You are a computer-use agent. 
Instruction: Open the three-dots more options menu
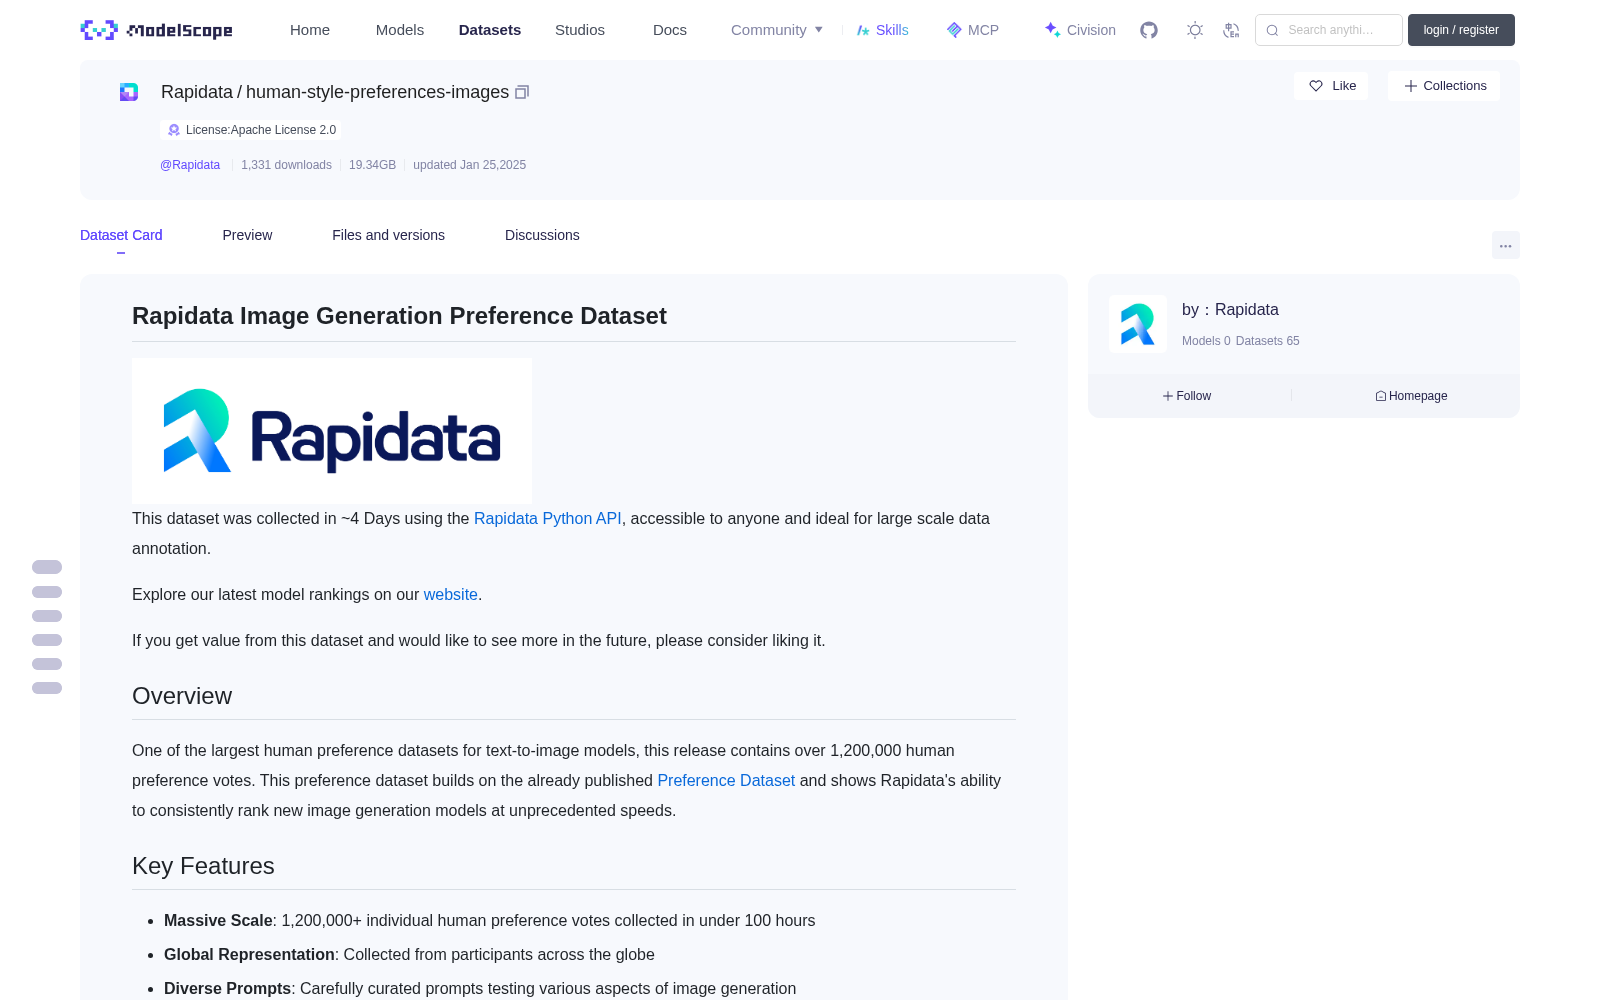tap(1505, 245)
